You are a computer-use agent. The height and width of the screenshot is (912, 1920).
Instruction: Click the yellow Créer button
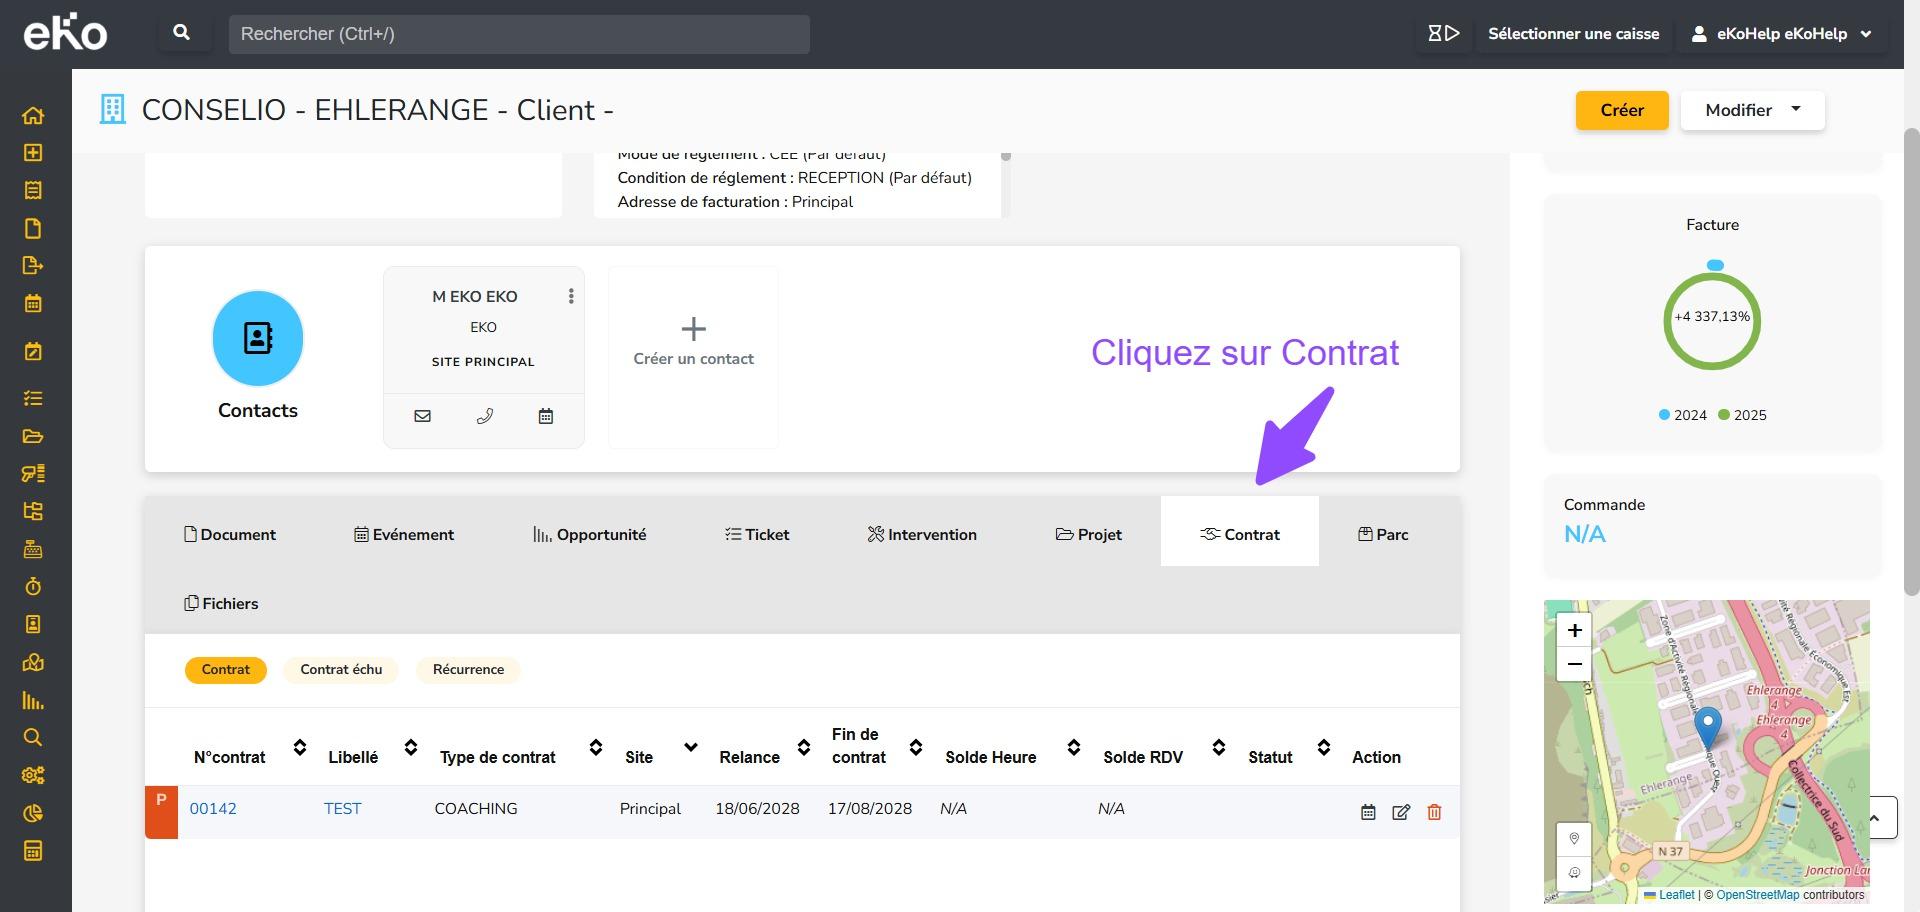pyautogui.click(x=1621, y=110)
